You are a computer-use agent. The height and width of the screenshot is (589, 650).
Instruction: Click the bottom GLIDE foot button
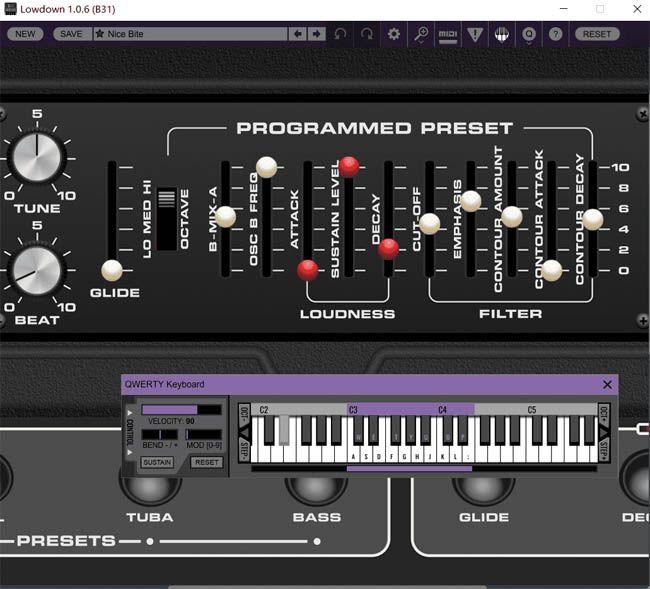[x=484, y=491]
